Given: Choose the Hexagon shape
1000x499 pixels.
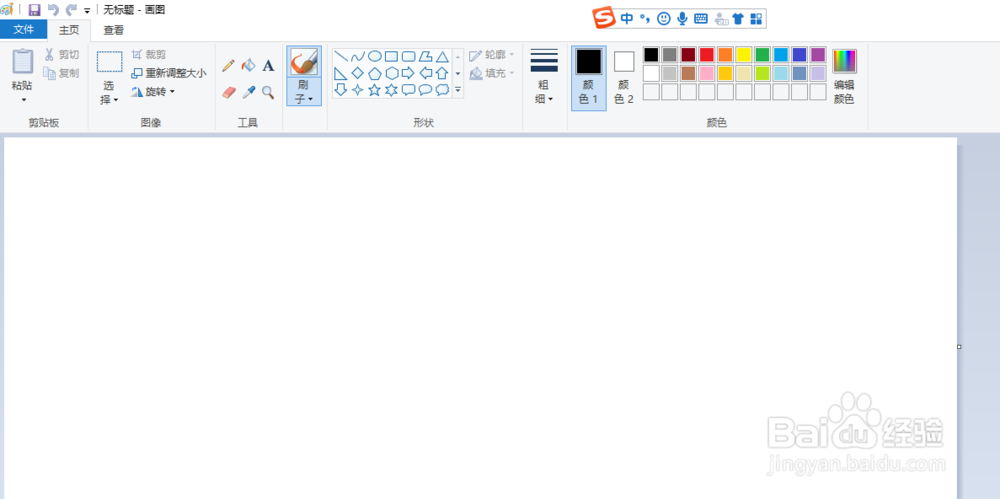Looking at the screenshot, I should 392,73.
